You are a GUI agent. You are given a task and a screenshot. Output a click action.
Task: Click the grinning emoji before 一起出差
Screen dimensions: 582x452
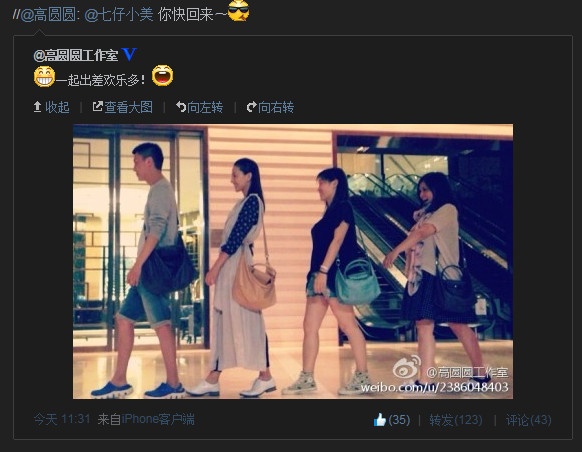pyautogui.click(x=45, y=76)
